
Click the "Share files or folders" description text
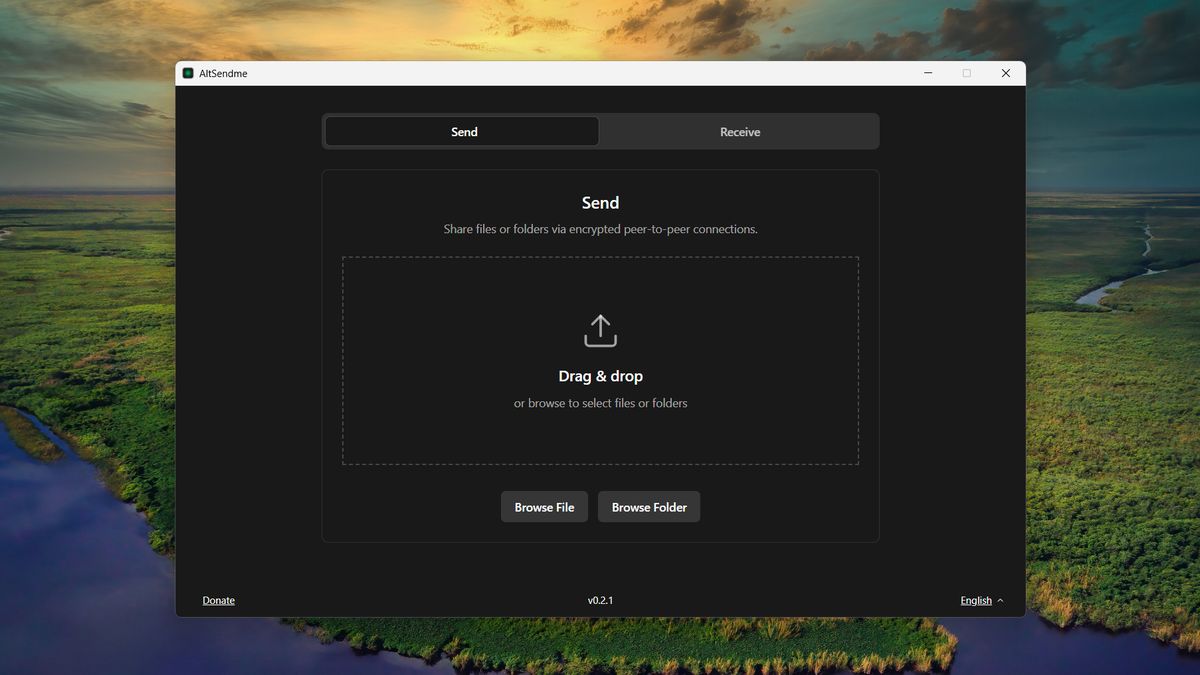tap(600, 229)
